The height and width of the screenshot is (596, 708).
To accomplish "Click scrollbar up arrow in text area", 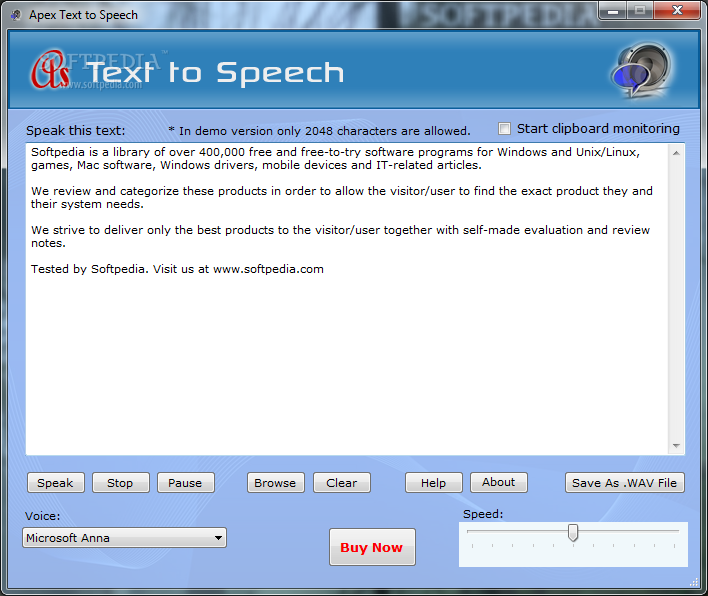I will 676,153.
